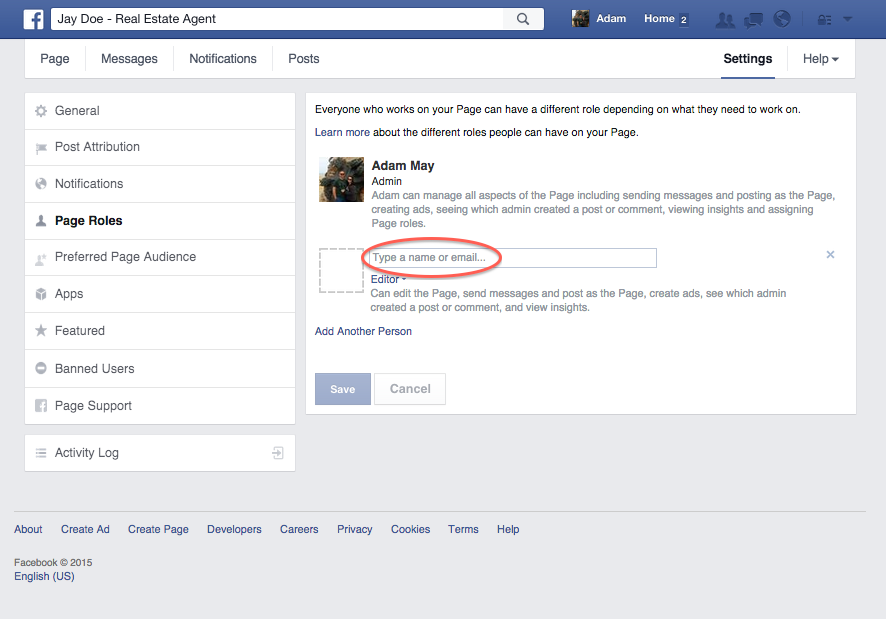Open Banned Users settings
886x619 pixels.
tap(160, 369)
